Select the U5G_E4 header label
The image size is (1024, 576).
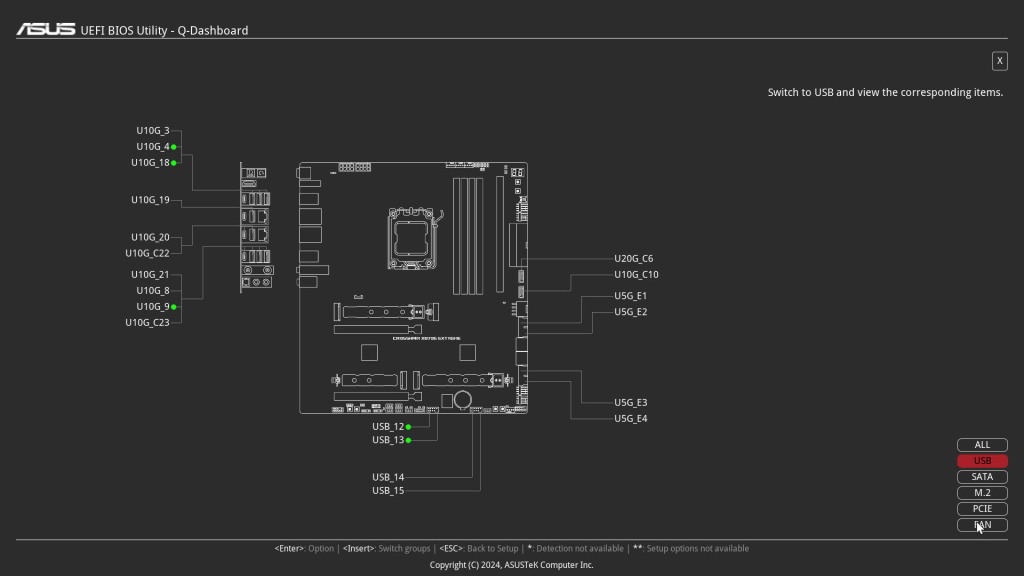pos(630,419)
